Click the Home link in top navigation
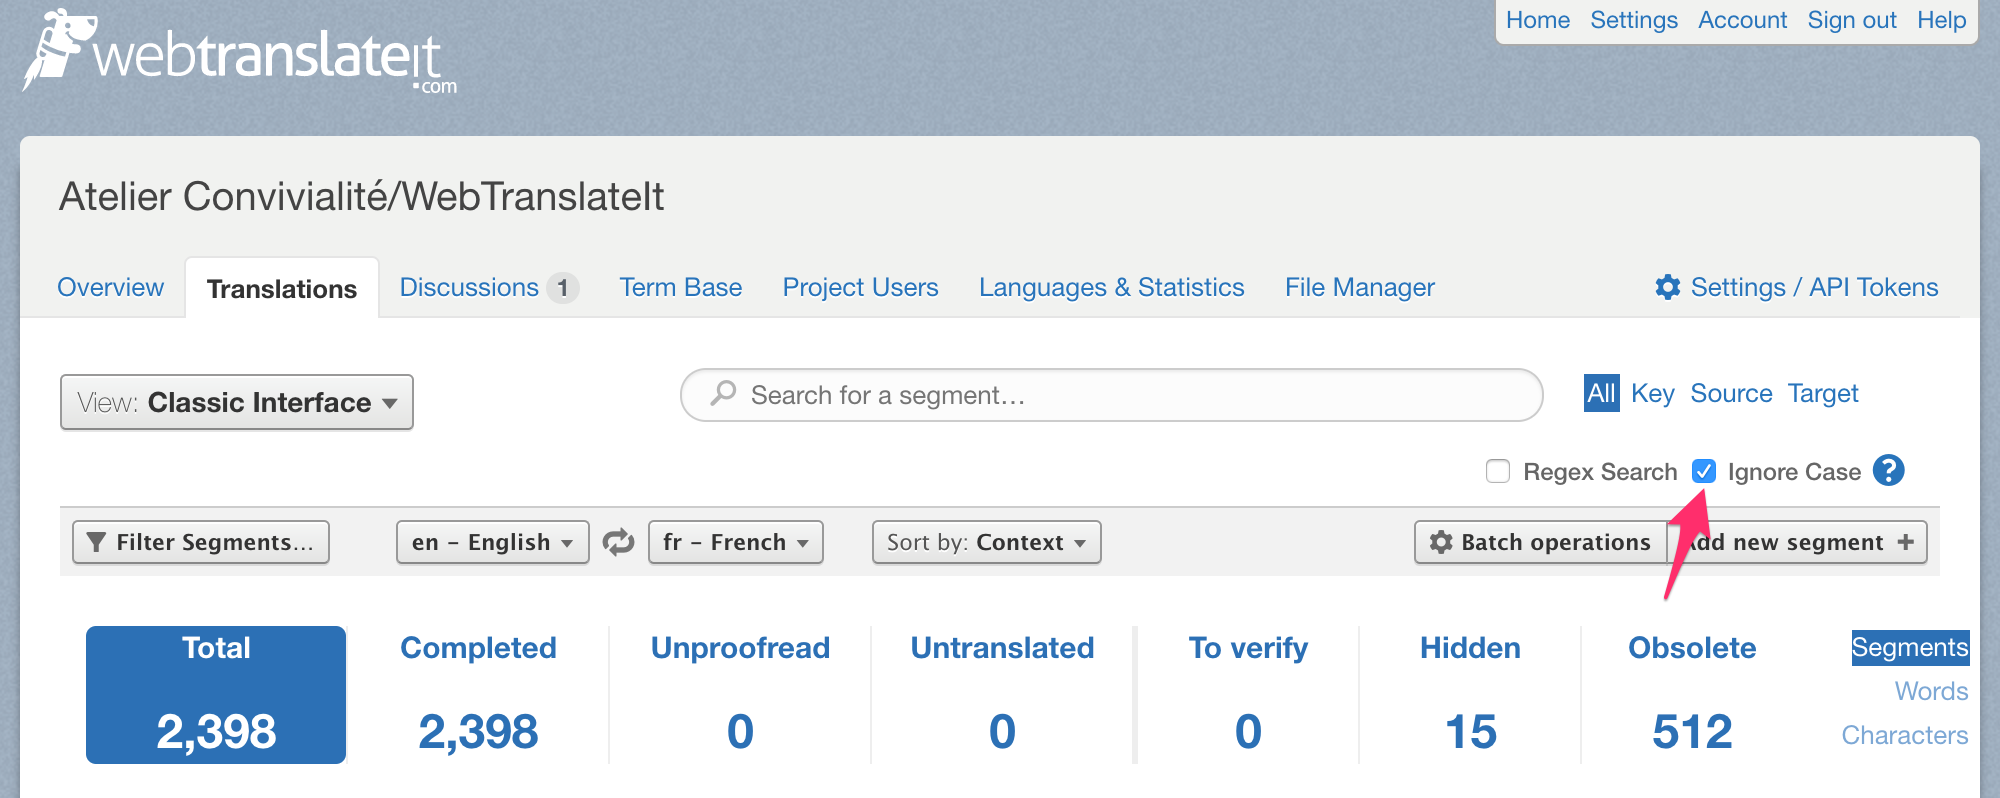This screenshot has height=798, width=2000. [x=1538, y=20]
